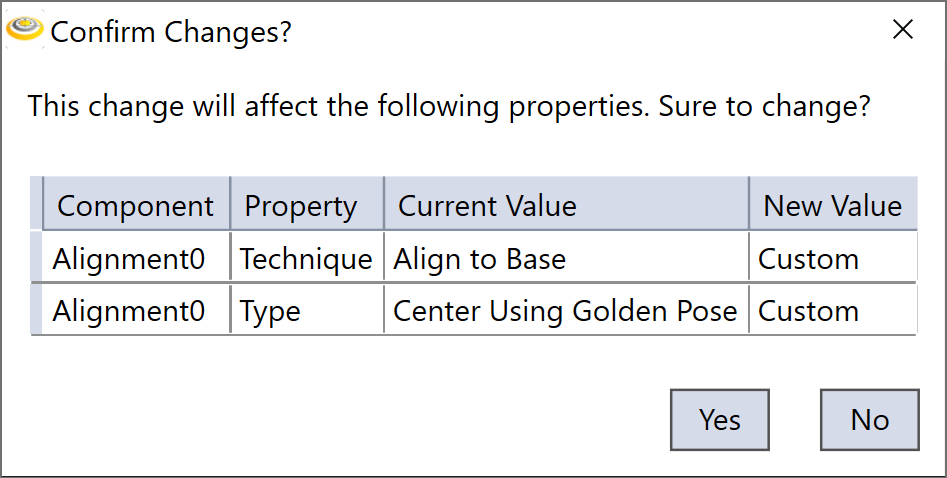947x478 pixels.
Task: Click the app icon in the title bar
Action: tap(24, 30)
